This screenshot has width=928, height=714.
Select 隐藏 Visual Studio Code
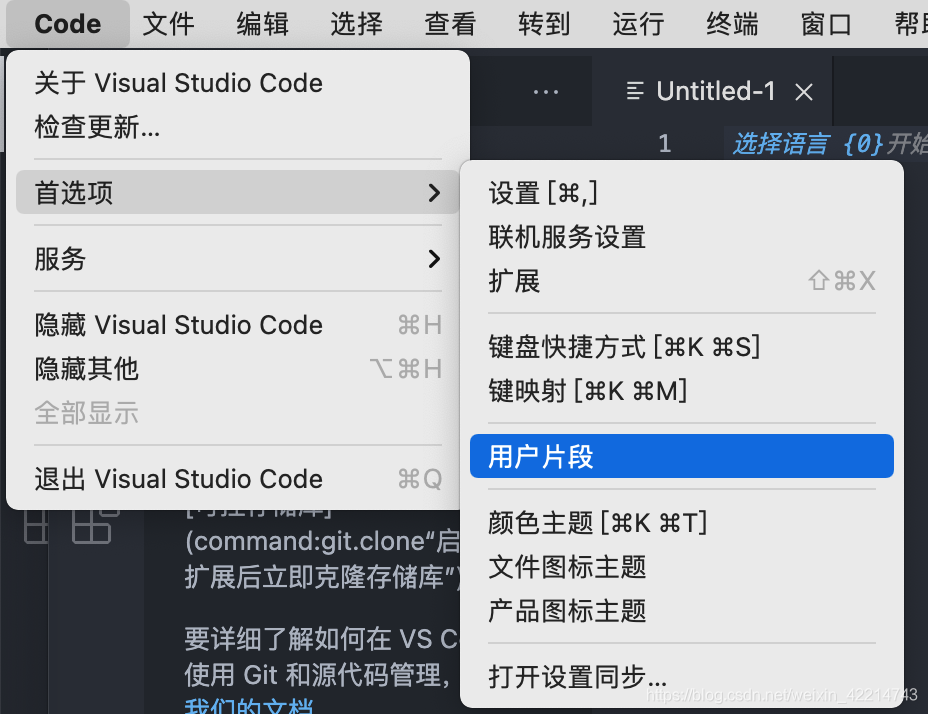238,325
